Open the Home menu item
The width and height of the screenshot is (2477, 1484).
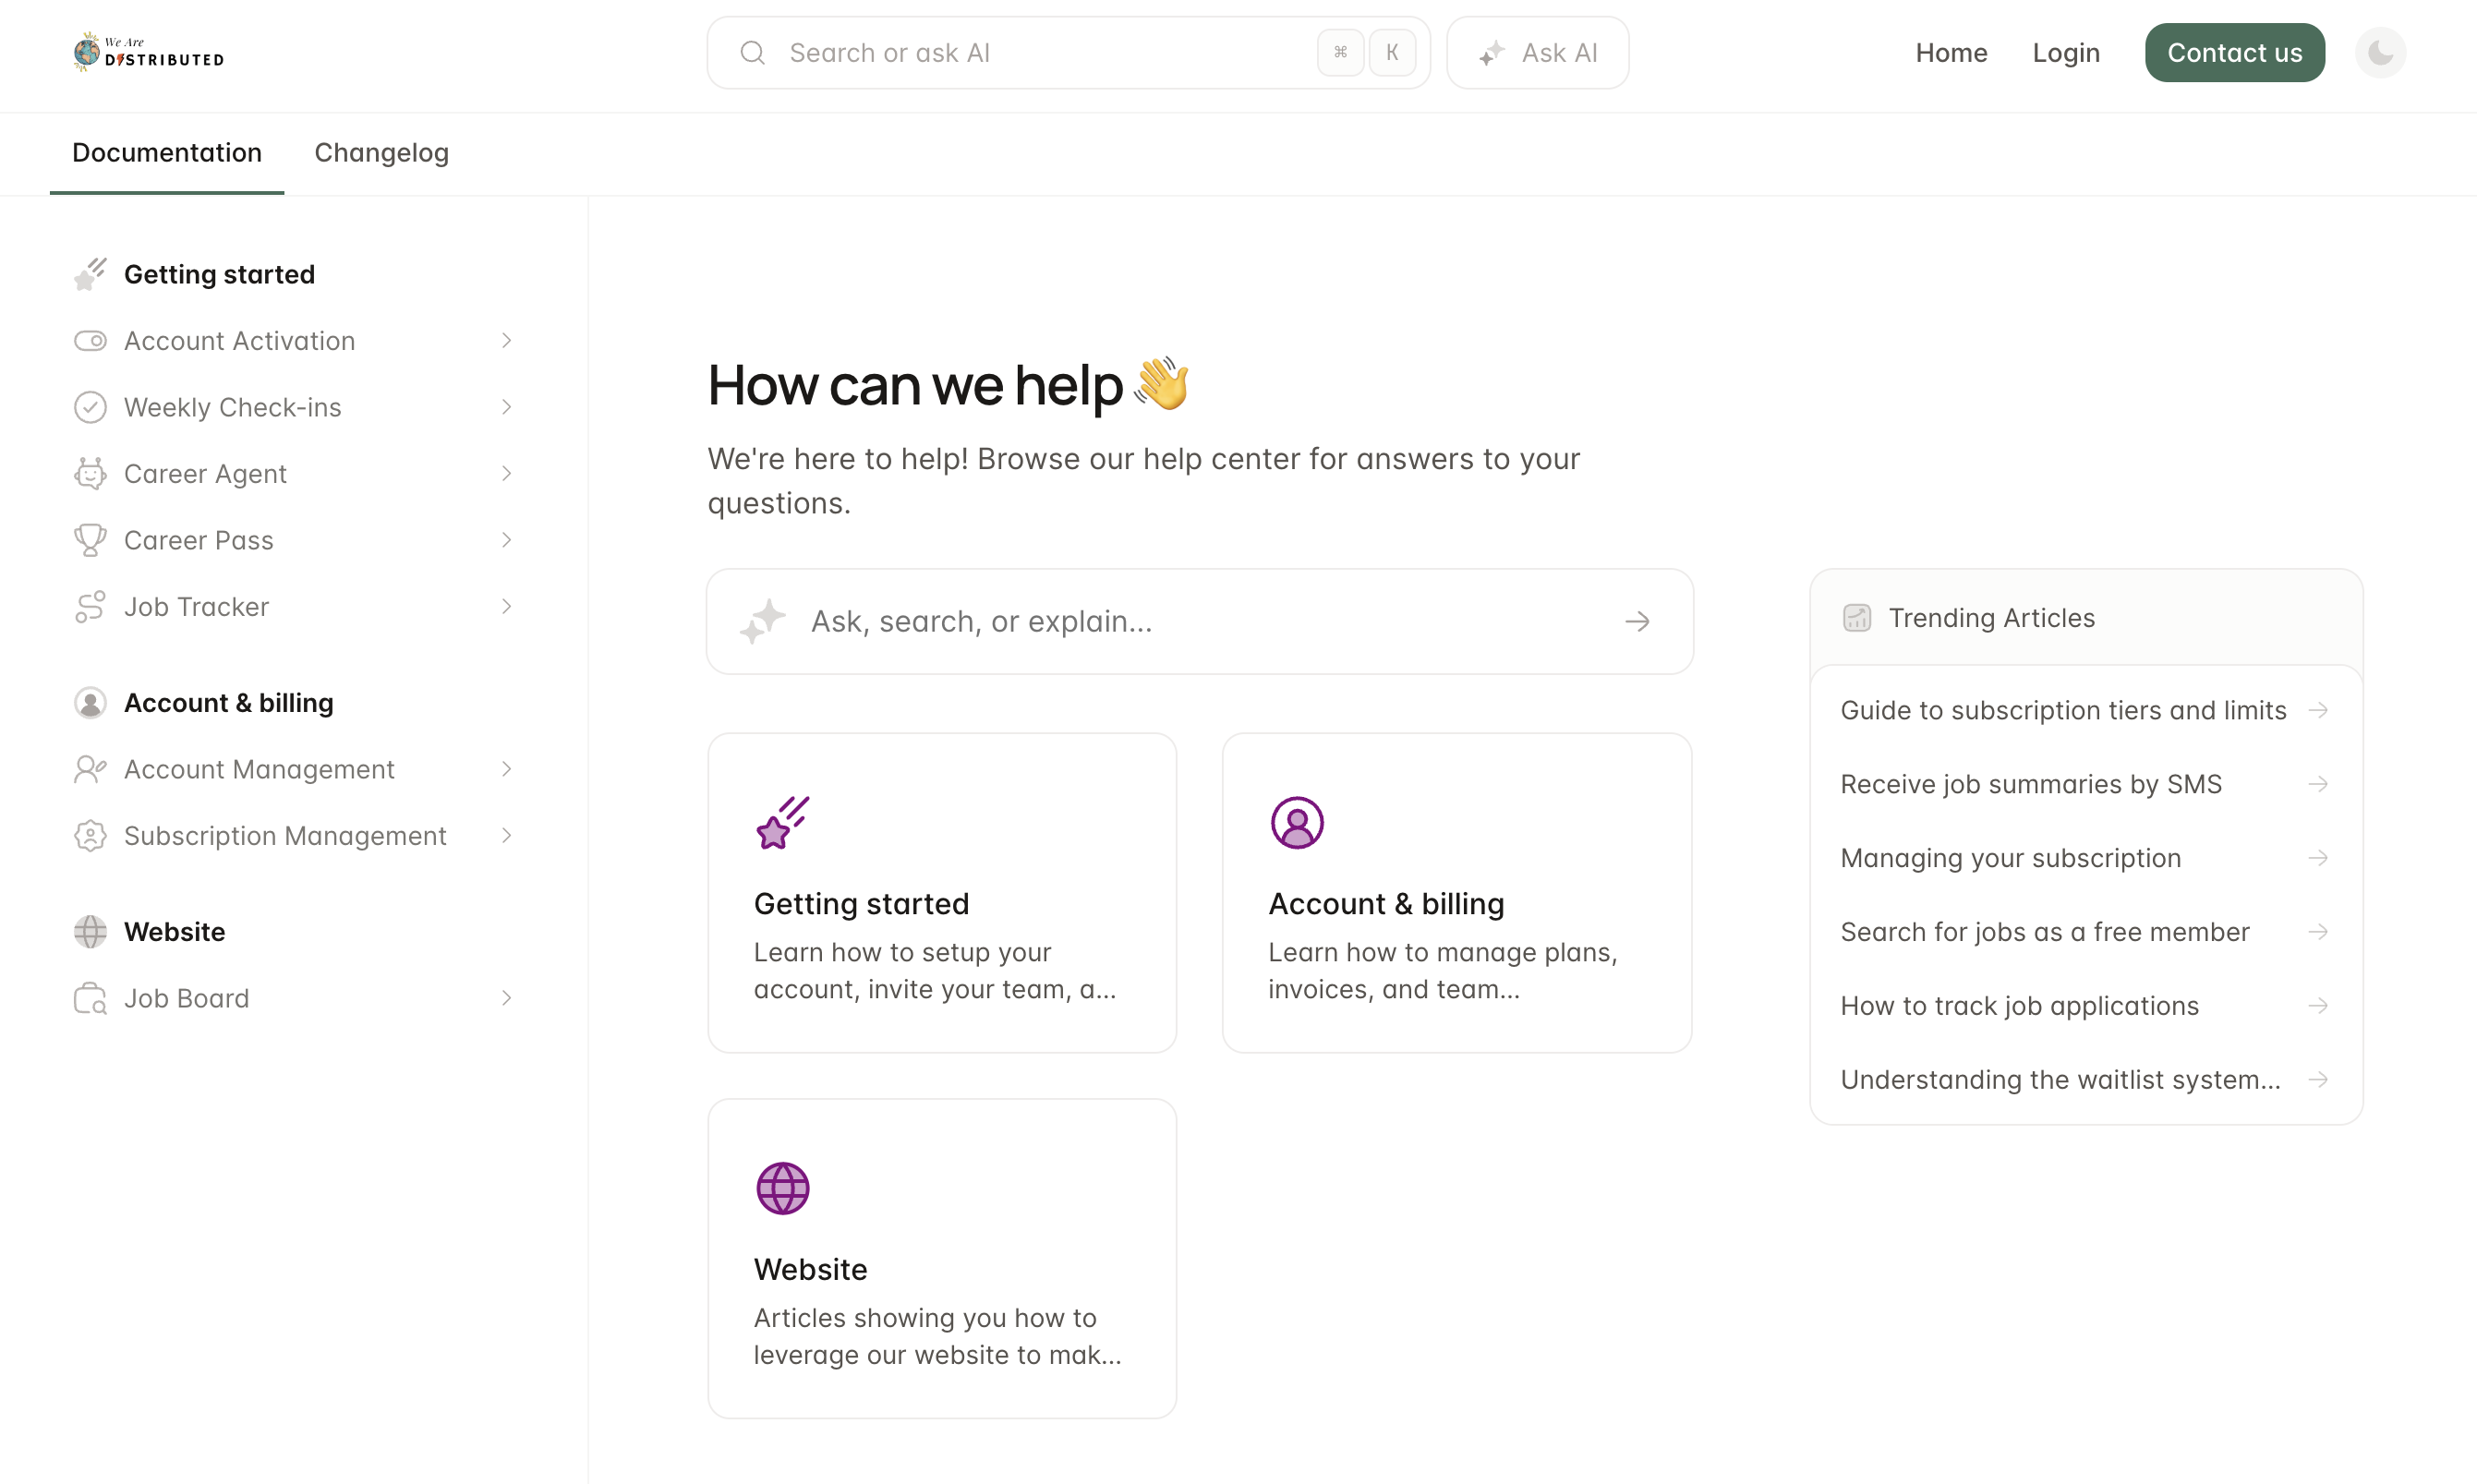[1951, 52]
